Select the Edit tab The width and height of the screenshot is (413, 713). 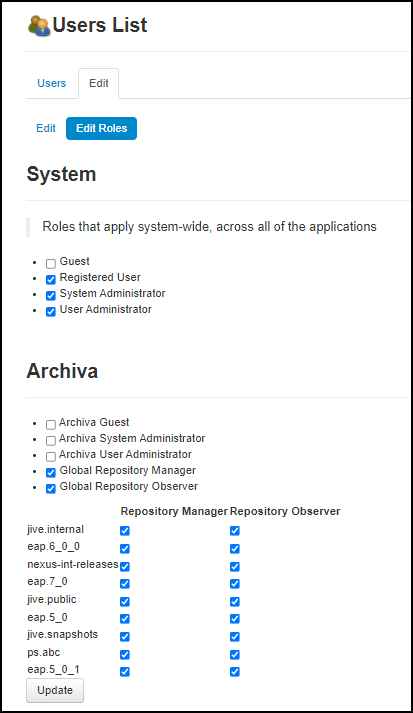[99, 83]
